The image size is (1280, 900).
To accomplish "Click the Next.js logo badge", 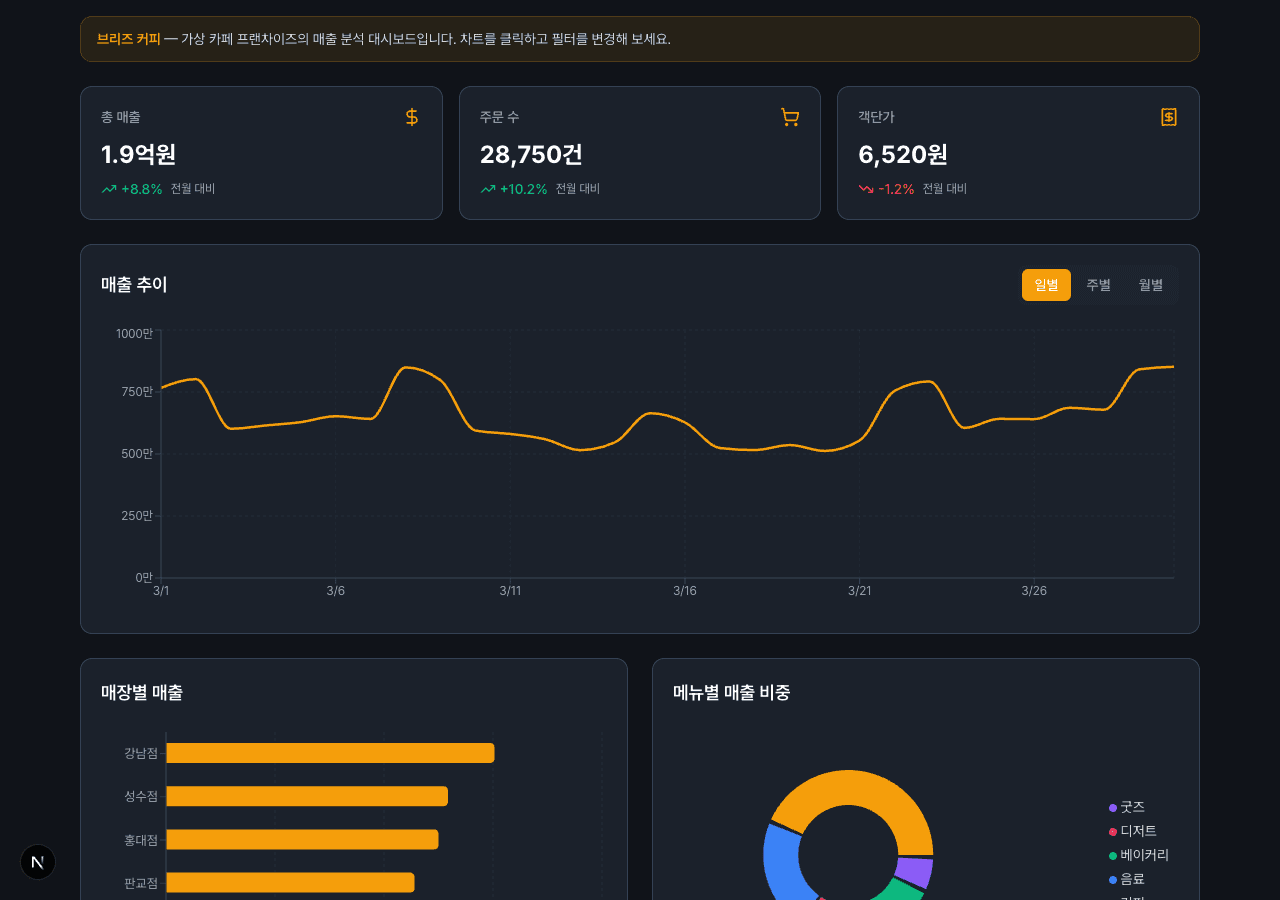I will pos(38,862).
